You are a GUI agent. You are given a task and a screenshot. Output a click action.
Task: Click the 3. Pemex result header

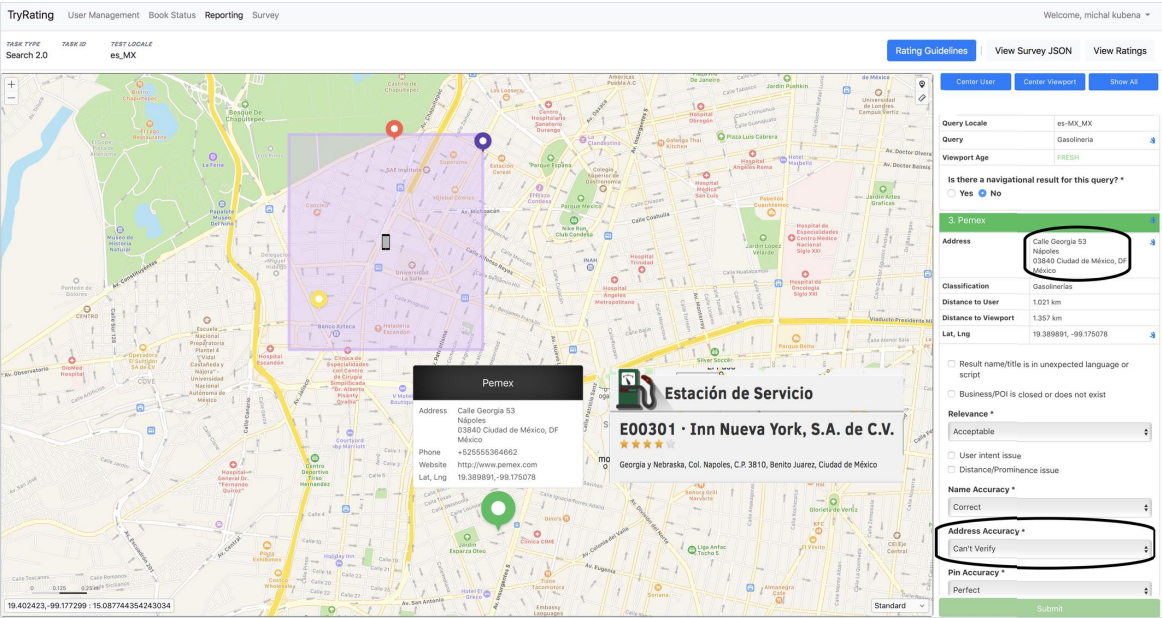pos(1049,220)
